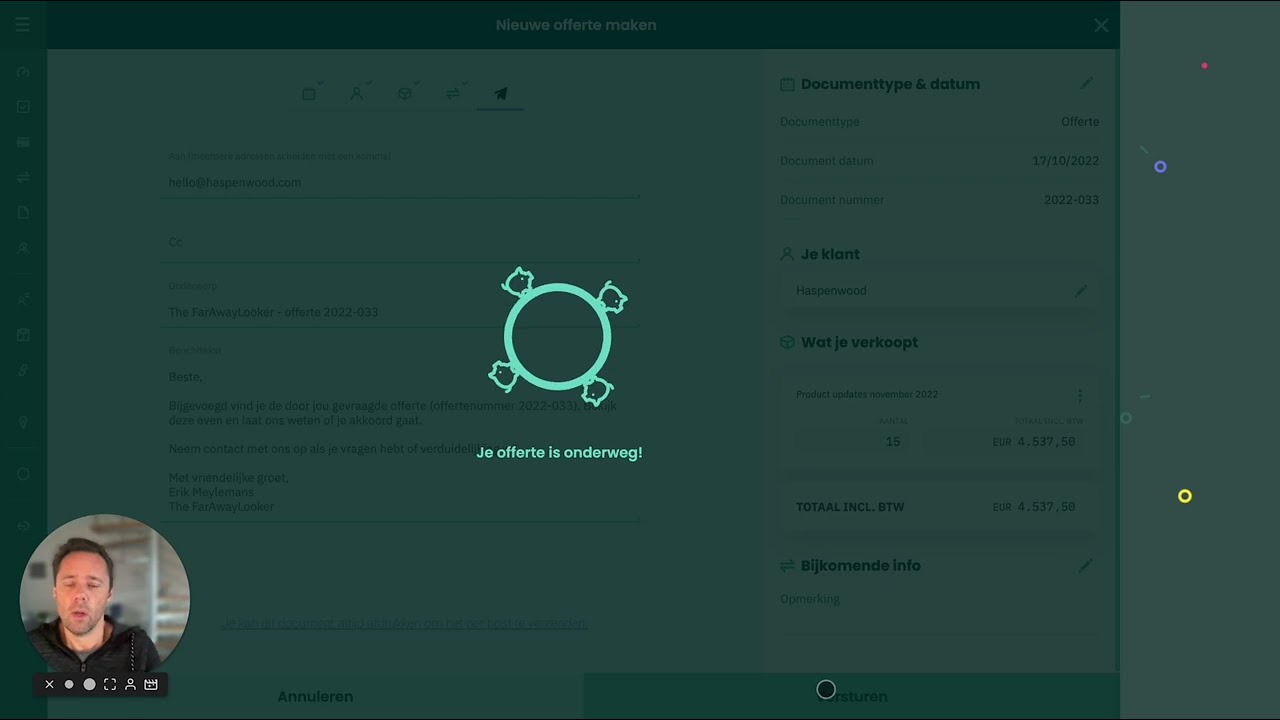
Task: Select the small camera bubble size
Action: point(69,685)
